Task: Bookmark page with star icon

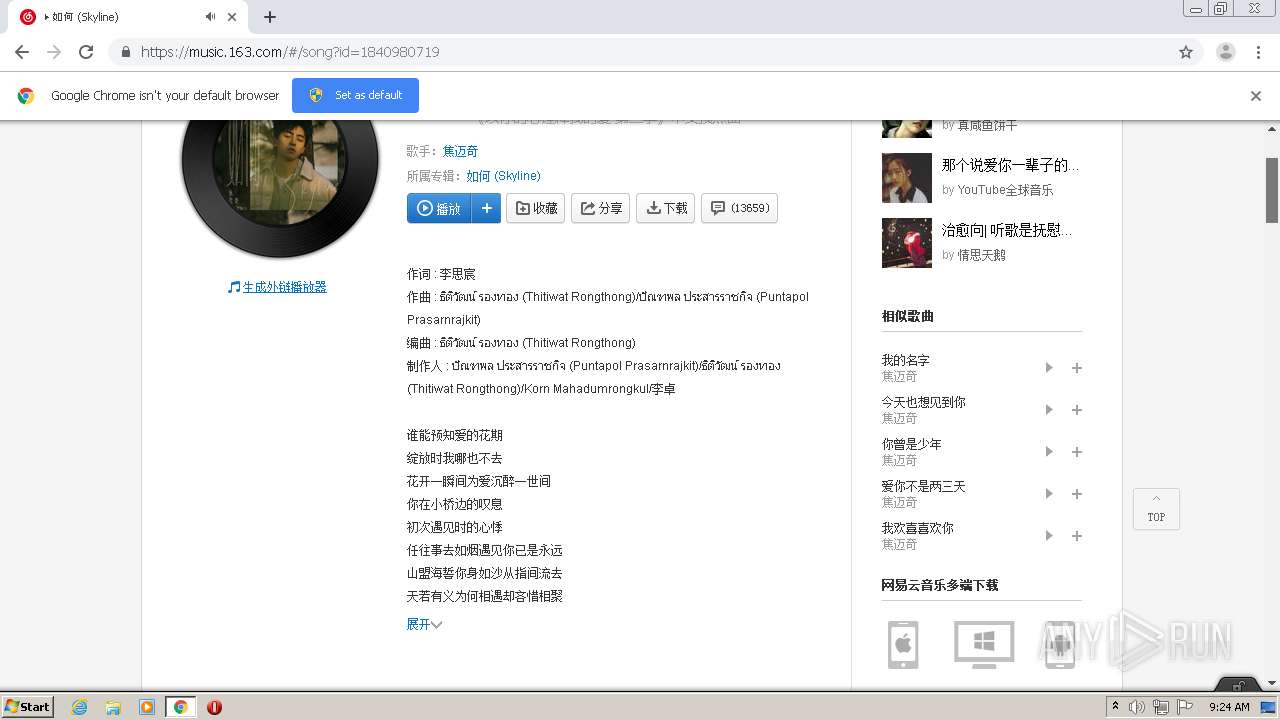Action: [1186, 52]
